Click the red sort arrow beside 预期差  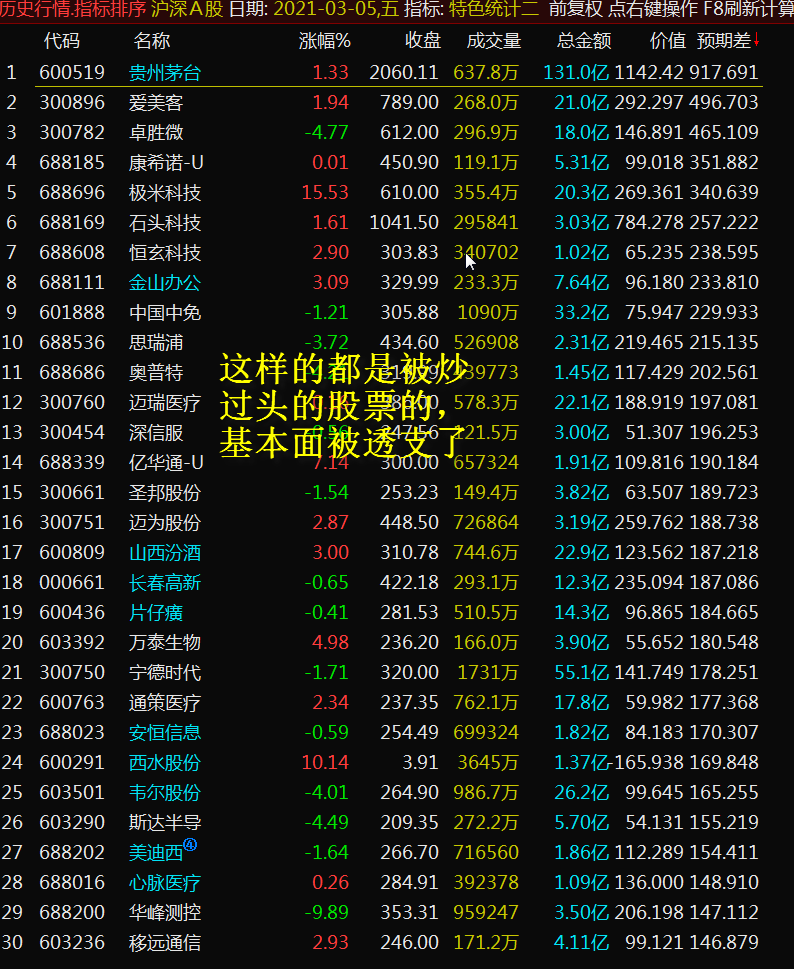pyautogui.click(x=756, y=40)
